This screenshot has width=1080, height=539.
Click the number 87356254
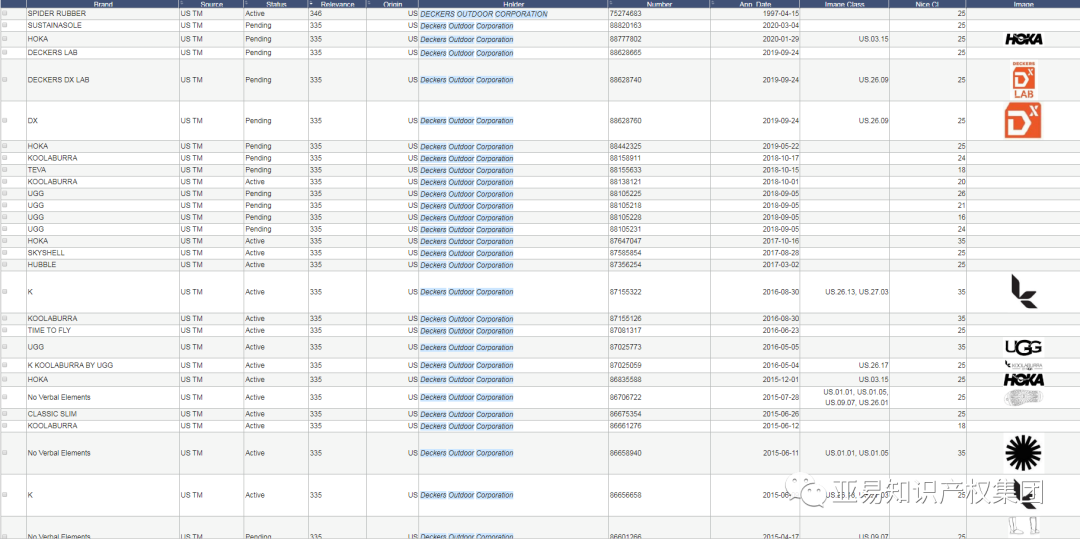(x=625, y=265)
